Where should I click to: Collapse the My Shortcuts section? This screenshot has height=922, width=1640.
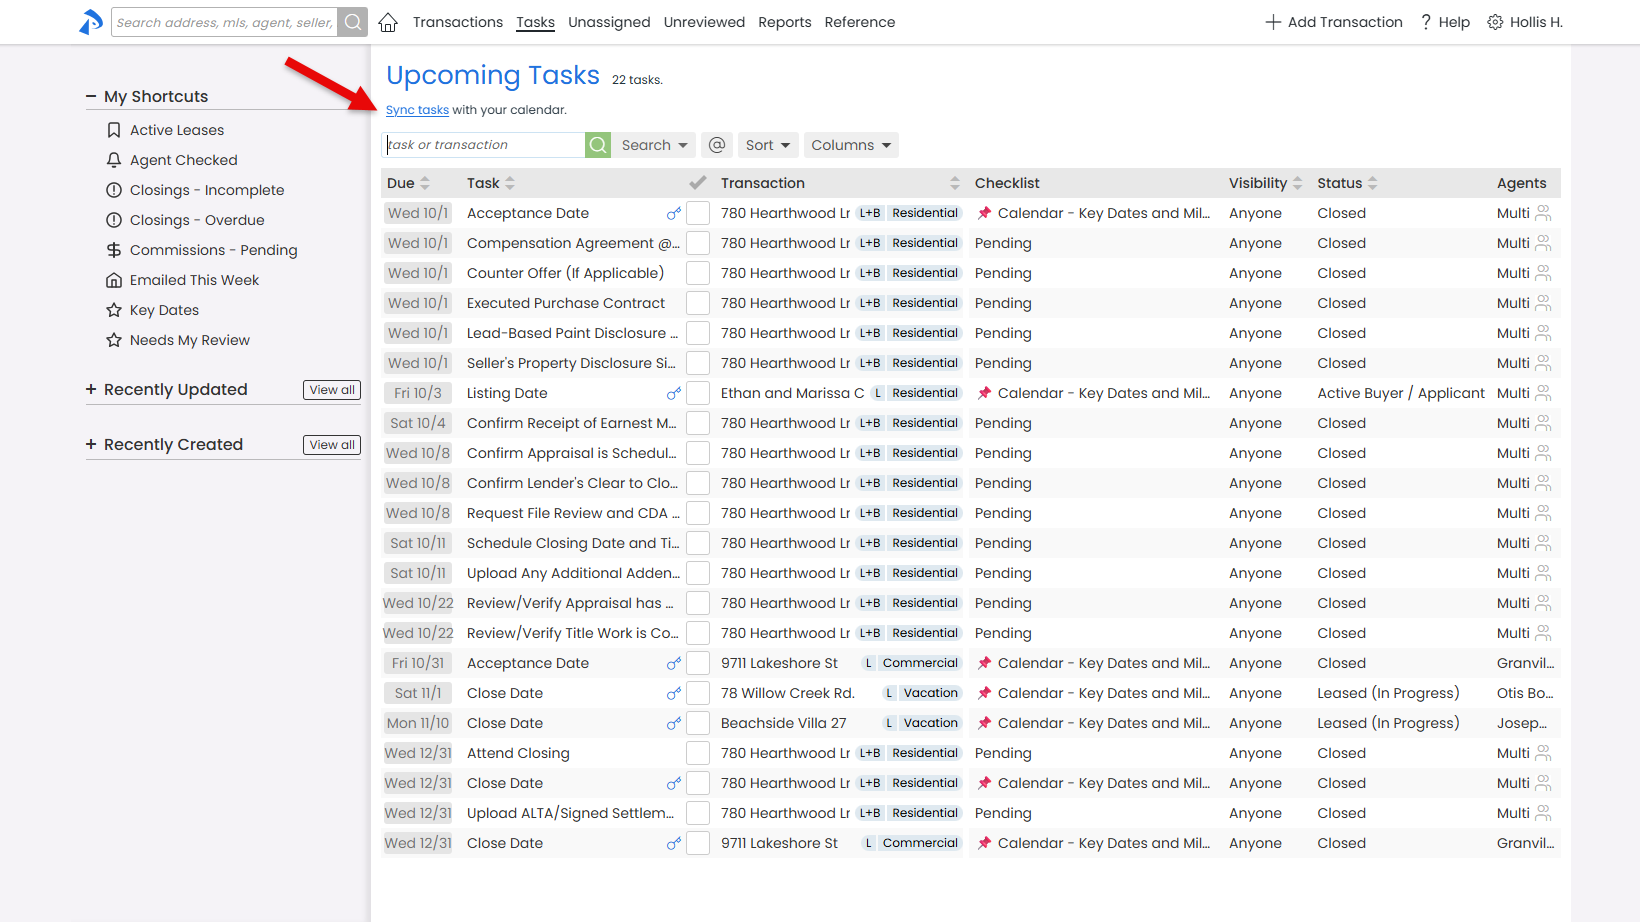pyautogui.click(x=91, y=96)
